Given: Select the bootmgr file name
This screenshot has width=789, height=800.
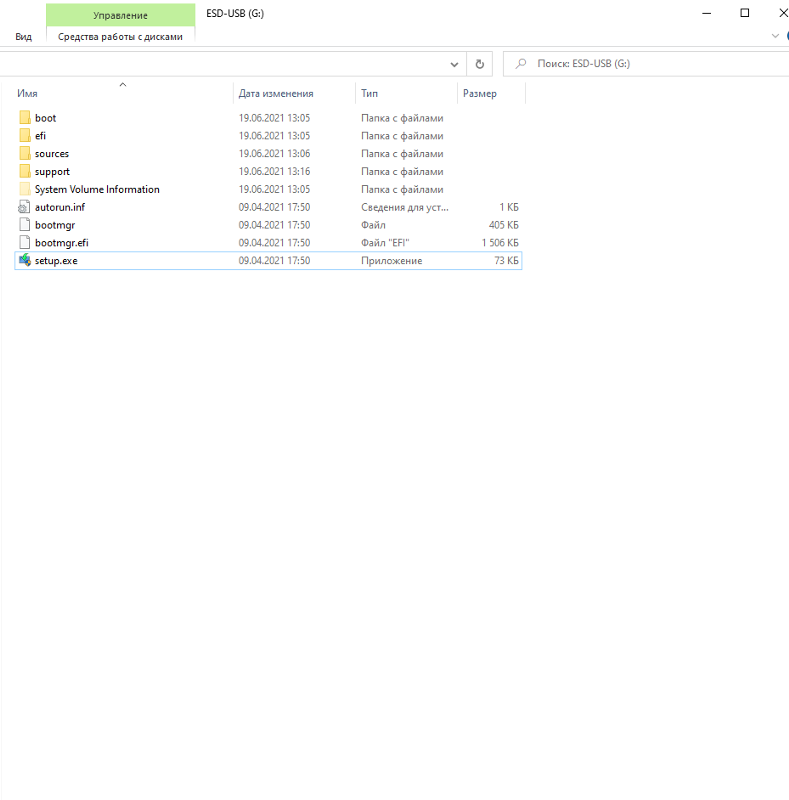Looking at the screenshot, I should point(55,225).
